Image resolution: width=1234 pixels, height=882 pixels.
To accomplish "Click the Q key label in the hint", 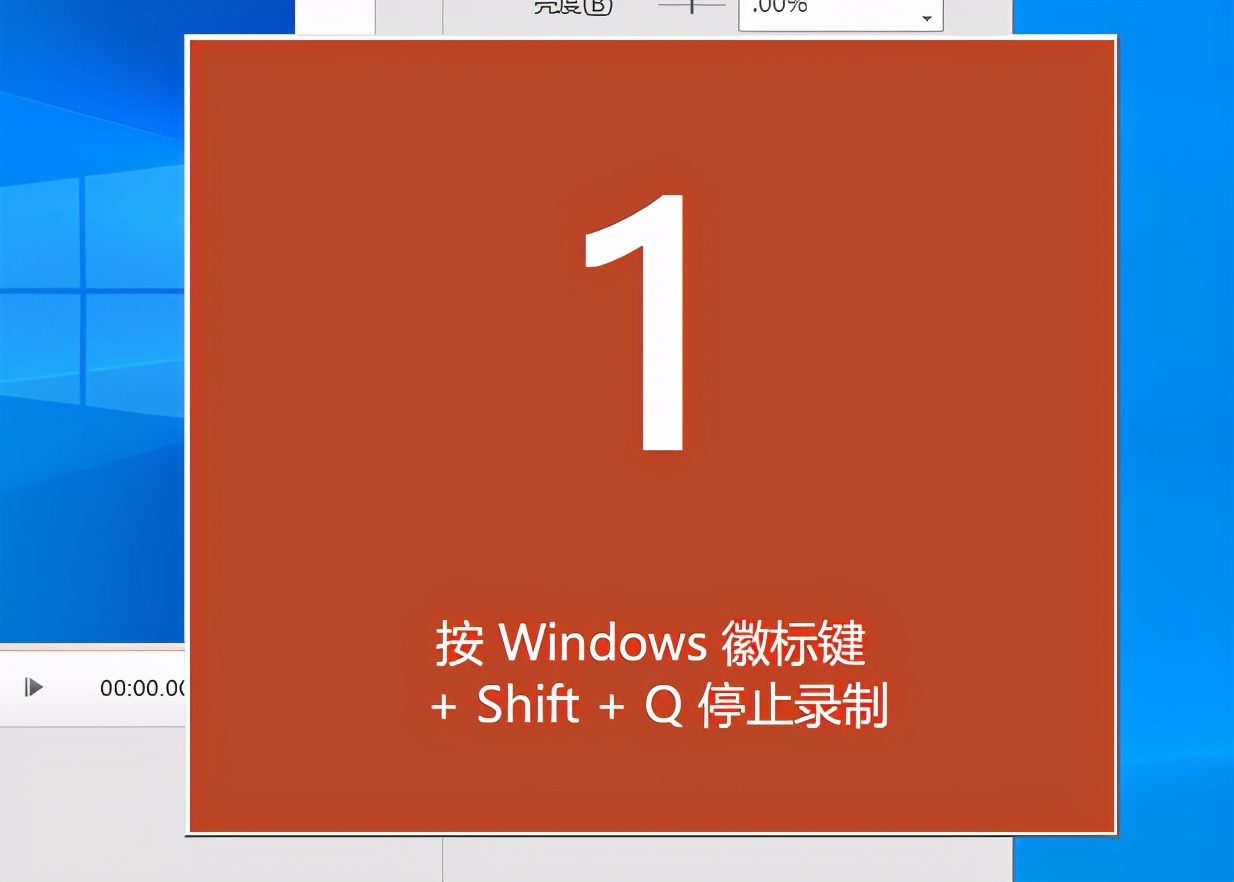I will coord(664,707).
